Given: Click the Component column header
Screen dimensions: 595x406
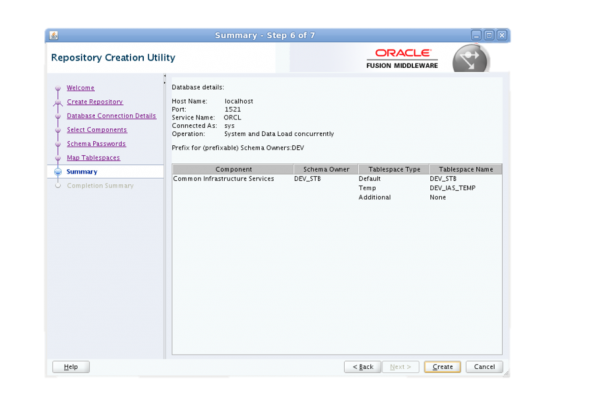Looking at the screenshot, I should click(x=233, y=169).
